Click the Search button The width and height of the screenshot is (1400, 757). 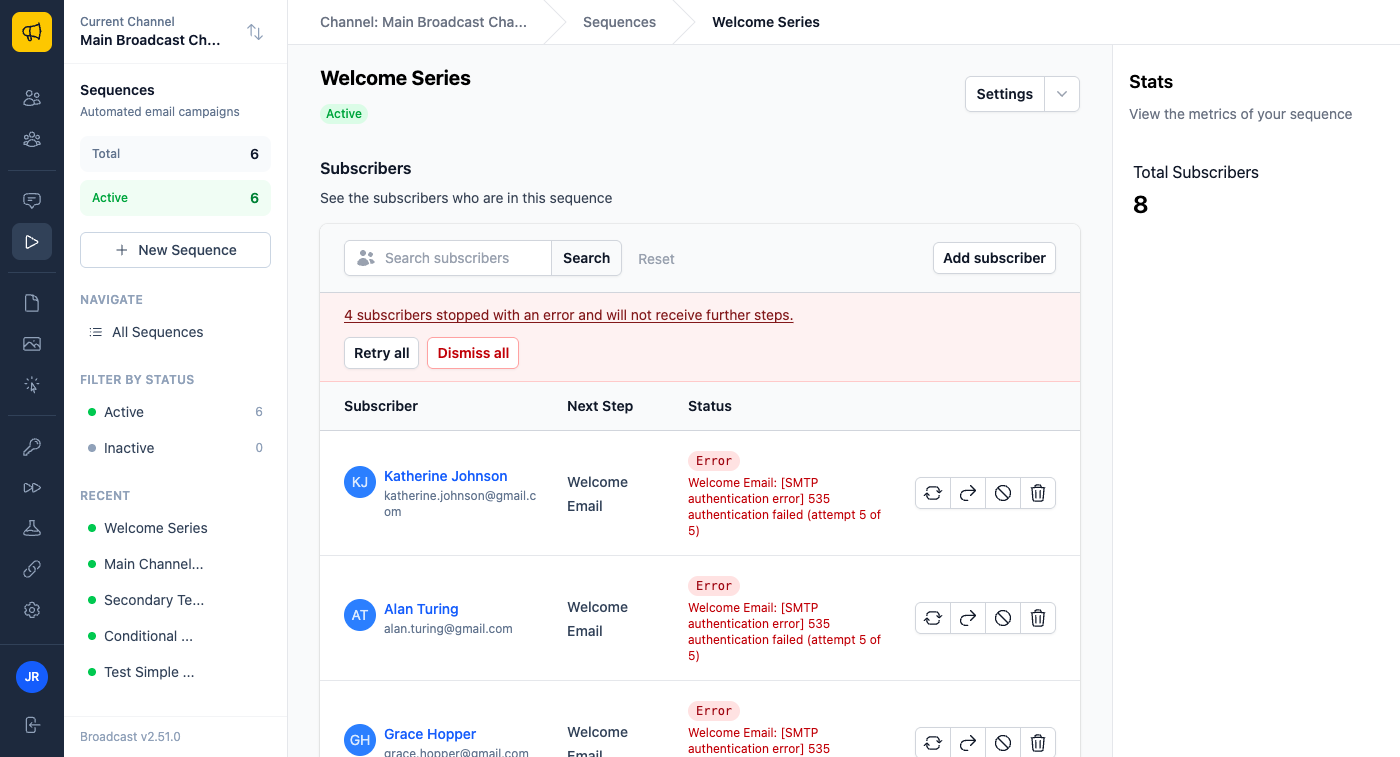586,258
